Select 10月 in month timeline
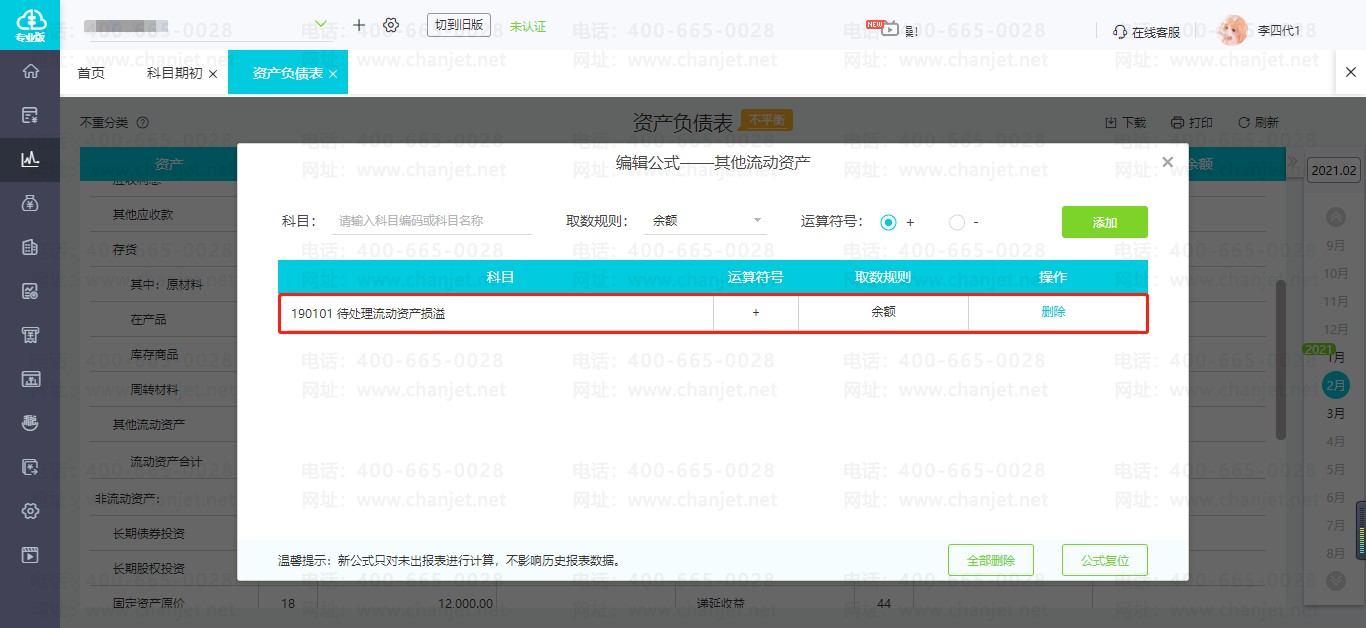The height and width of the screenshot is (628, 1366). pos(1335,273)
